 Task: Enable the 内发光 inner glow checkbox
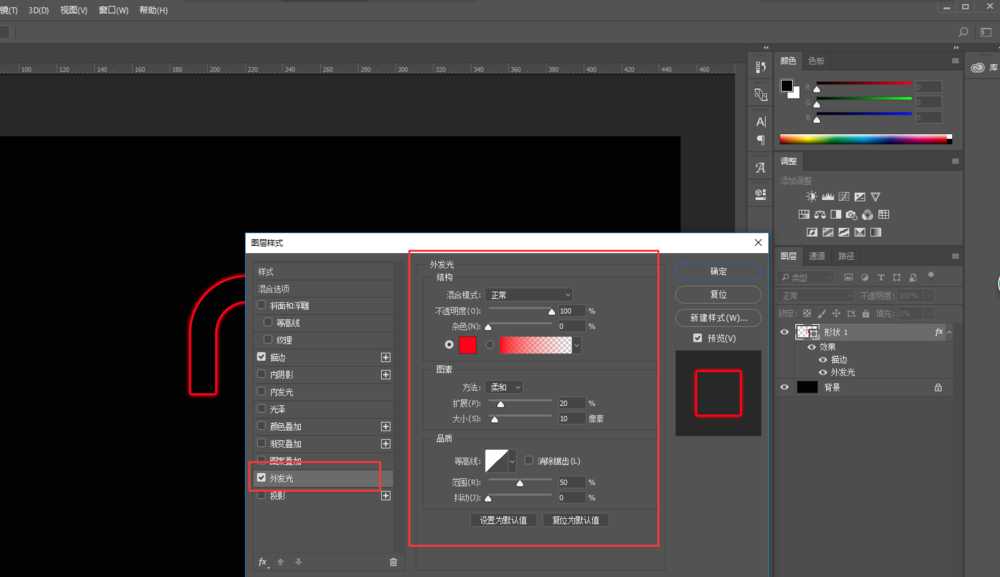pyautogui.click(x=262, y=392)
